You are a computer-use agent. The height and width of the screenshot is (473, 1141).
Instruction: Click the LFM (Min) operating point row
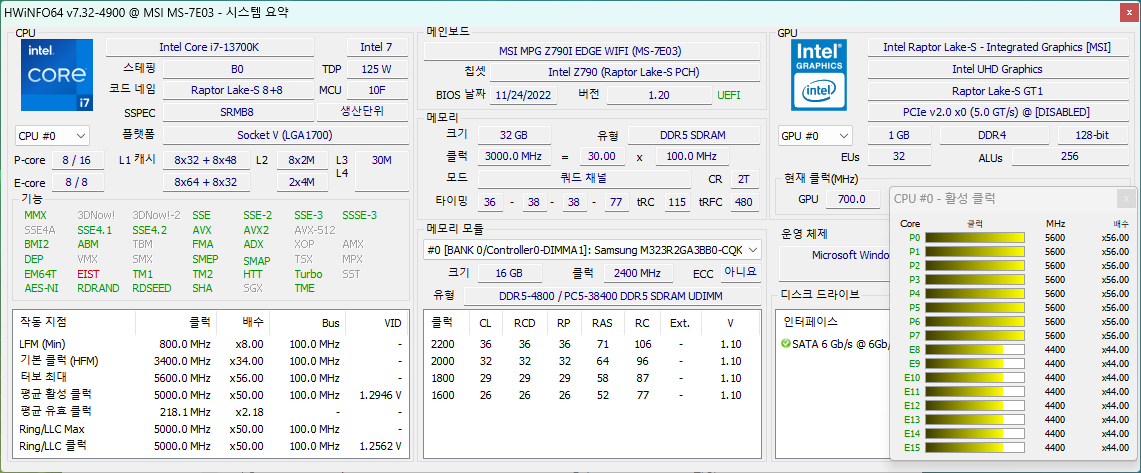(211, 343)
